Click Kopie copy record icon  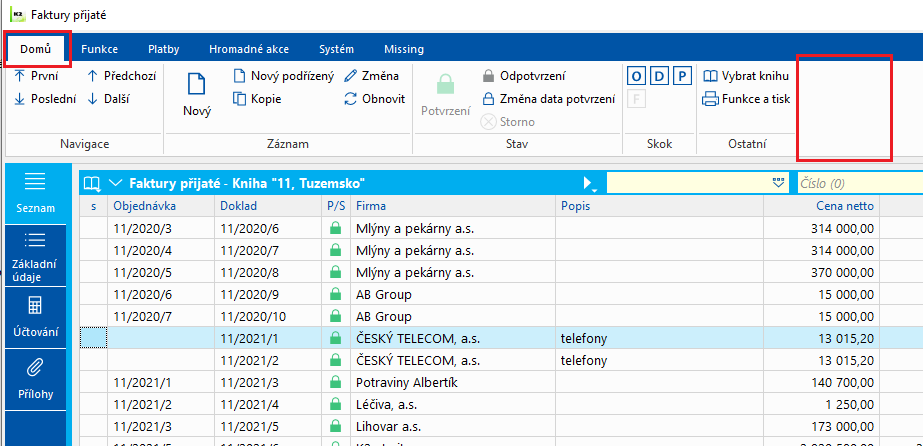(240, 99)
